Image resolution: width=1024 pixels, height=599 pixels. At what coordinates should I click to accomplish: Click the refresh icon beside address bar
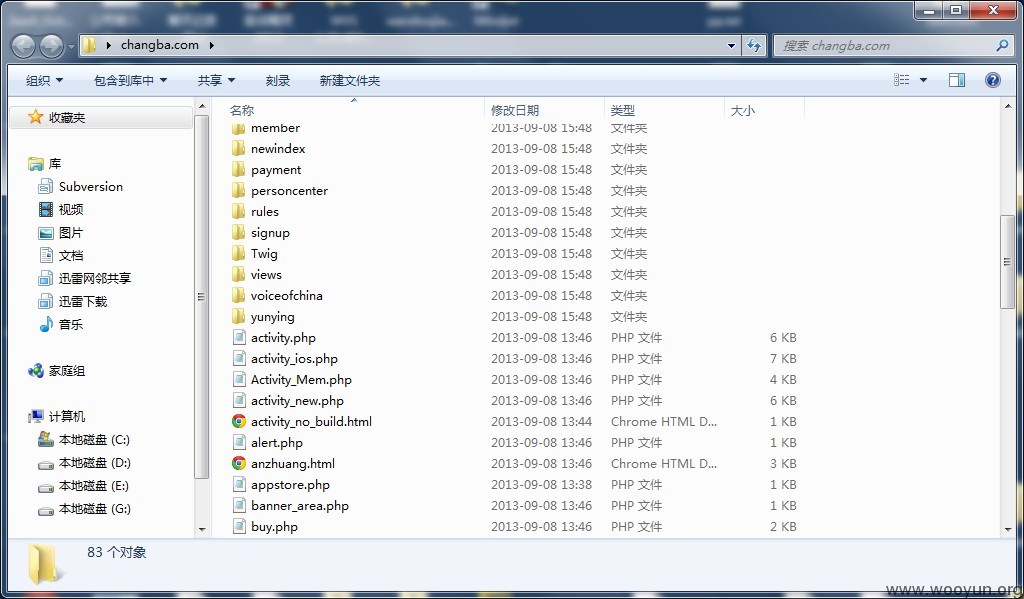point(754,45)
